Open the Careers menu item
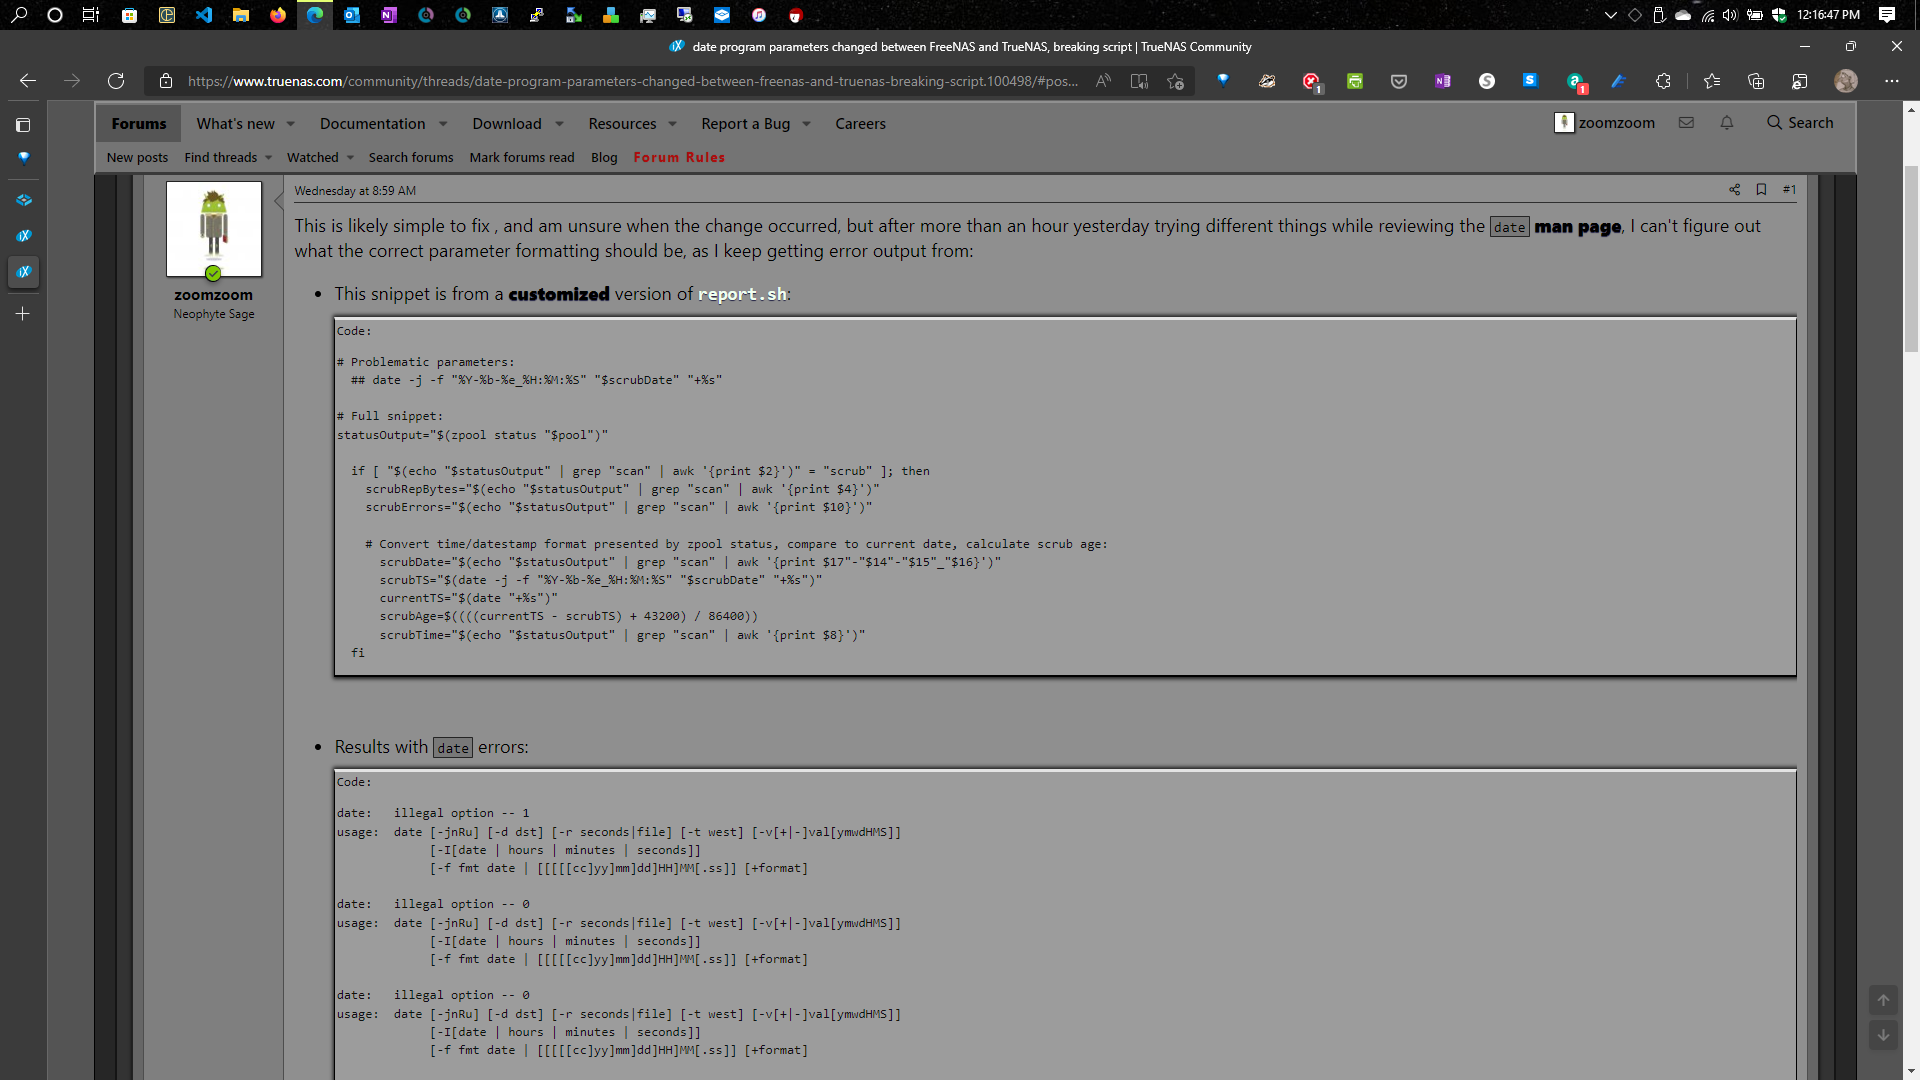The width and height of the screenshot is (1920, 1080). (x=861, y=124)
